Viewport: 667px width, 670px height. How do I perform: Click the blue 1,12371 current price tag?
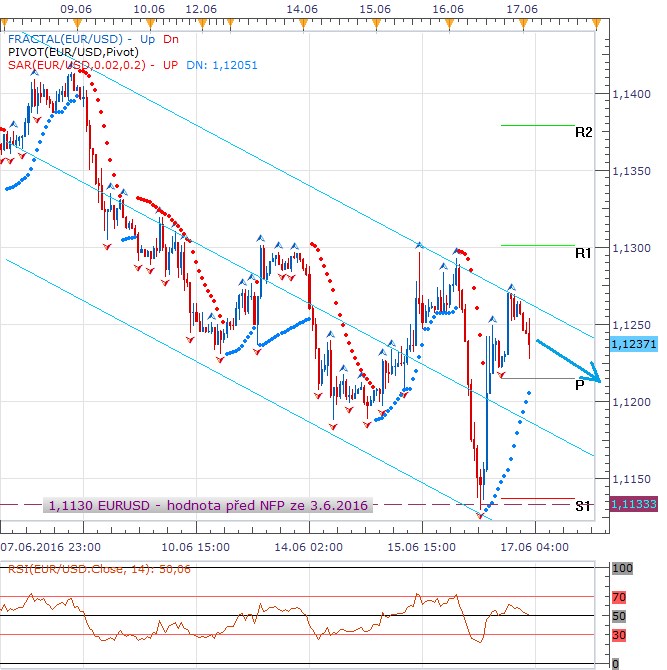[x=632, y=342]
